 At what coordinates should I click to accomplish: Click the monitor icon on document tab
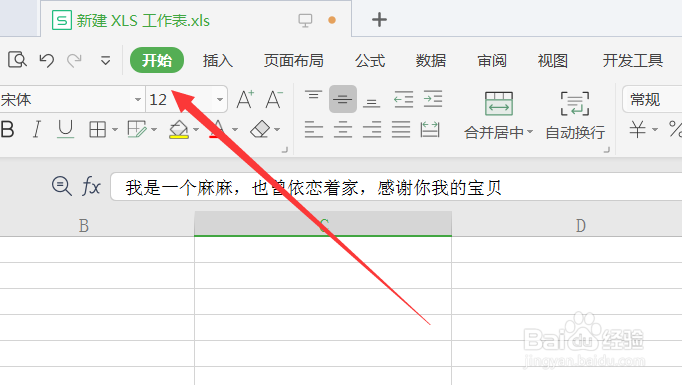[x=305, y=20]
